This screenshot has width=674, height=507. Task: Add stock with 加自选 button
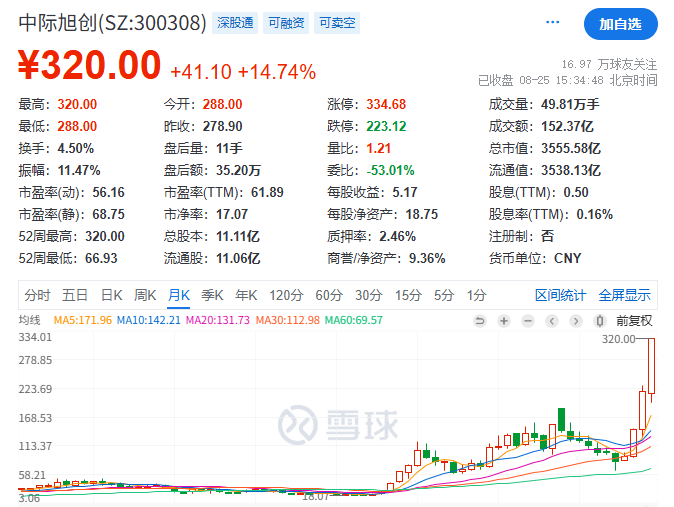[x=620, y=24]
